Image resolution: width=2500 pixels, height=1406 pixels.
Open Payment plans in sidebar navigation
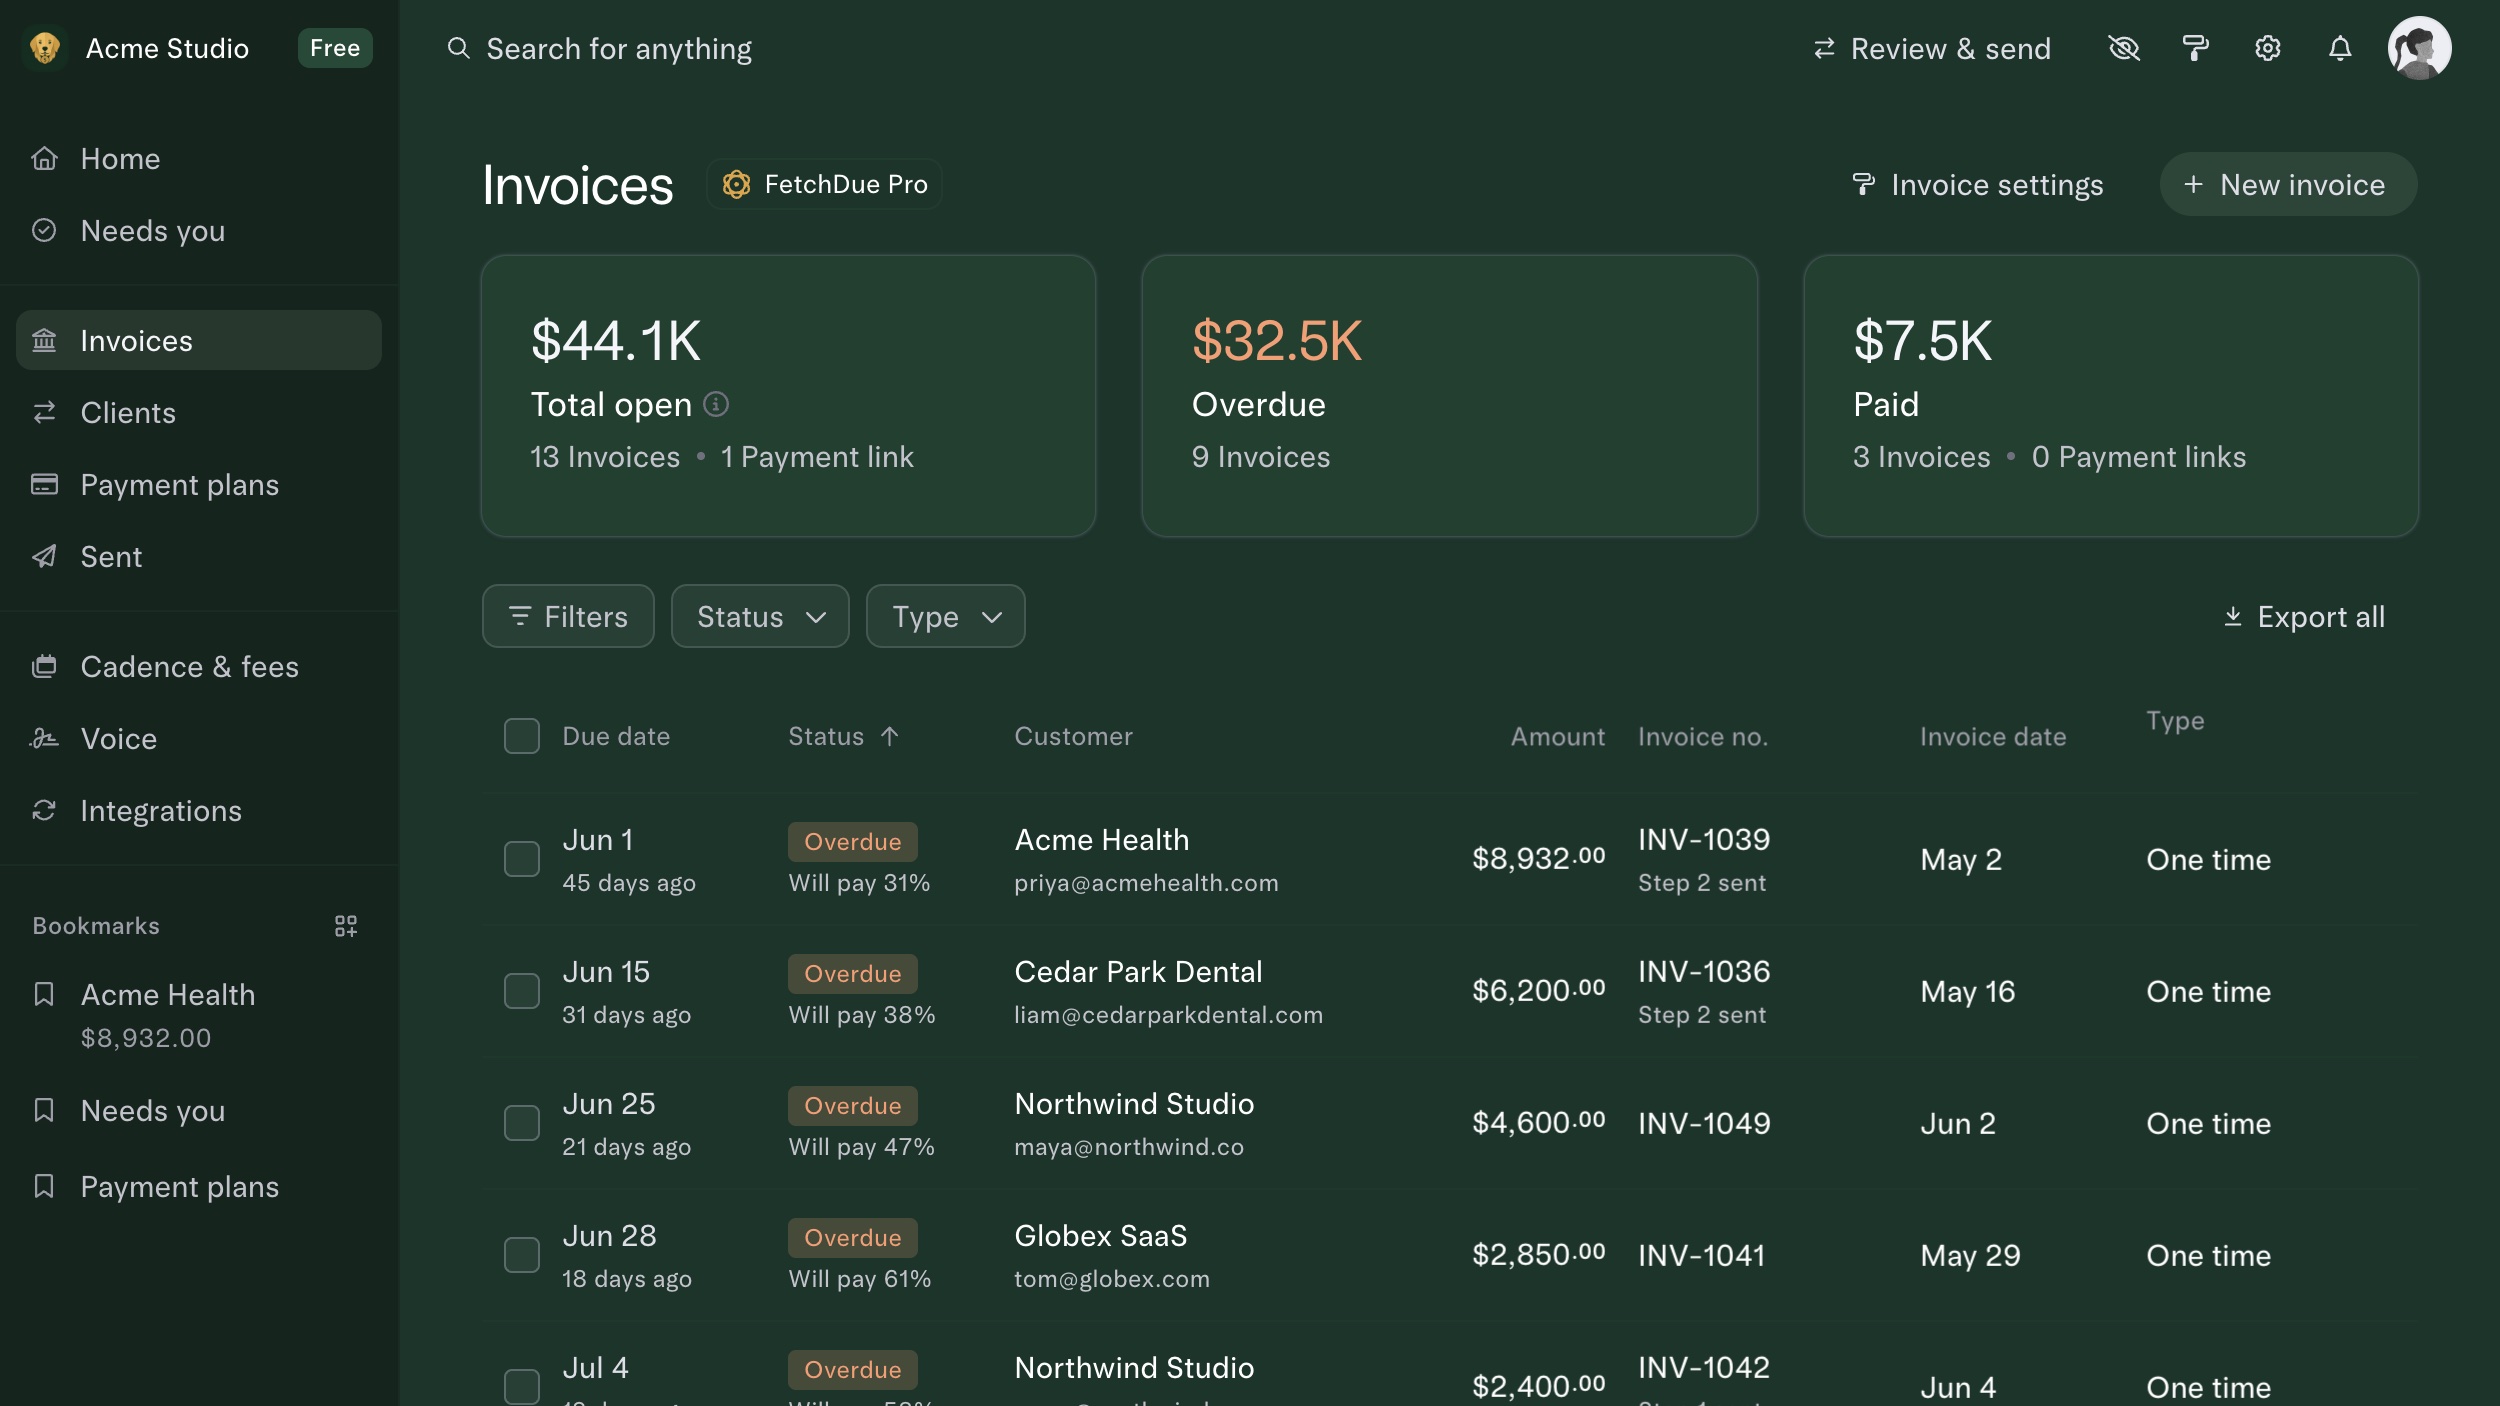(x=198, y=484)
